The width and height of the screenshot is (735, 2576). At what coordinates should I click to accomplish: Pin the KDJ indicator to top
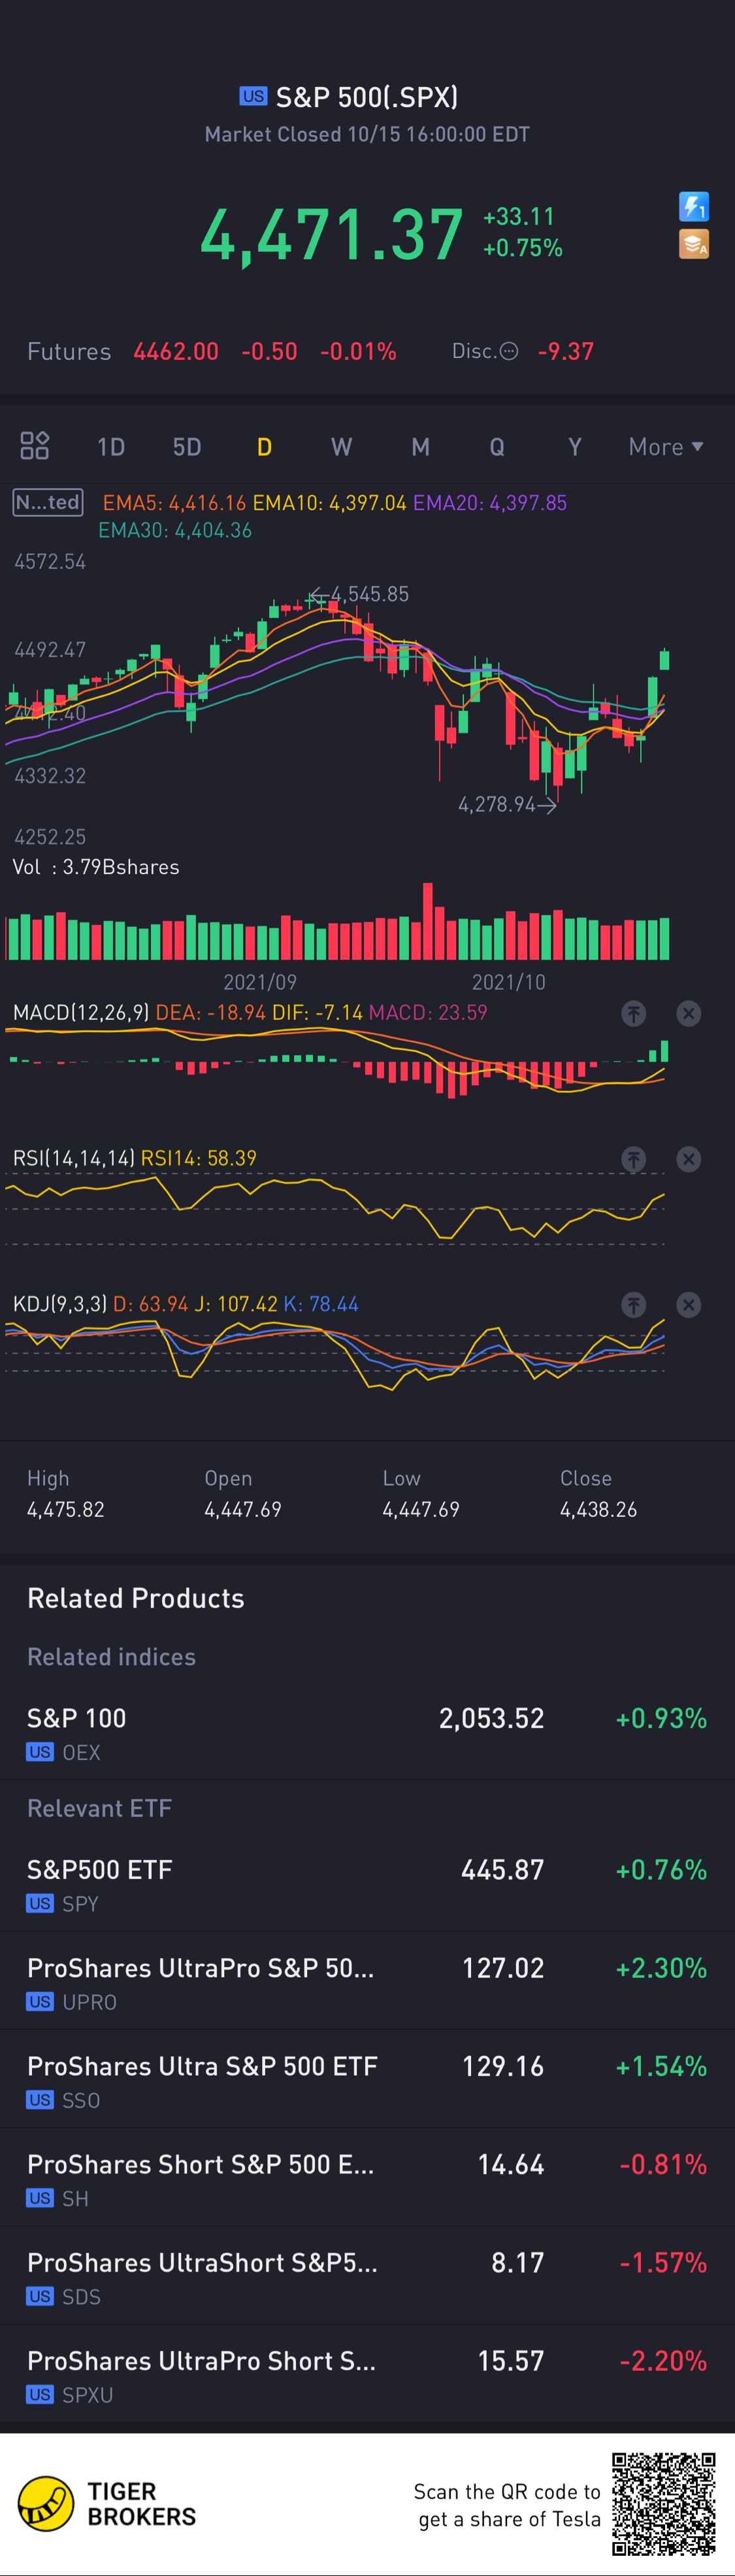click(633, 1304)
